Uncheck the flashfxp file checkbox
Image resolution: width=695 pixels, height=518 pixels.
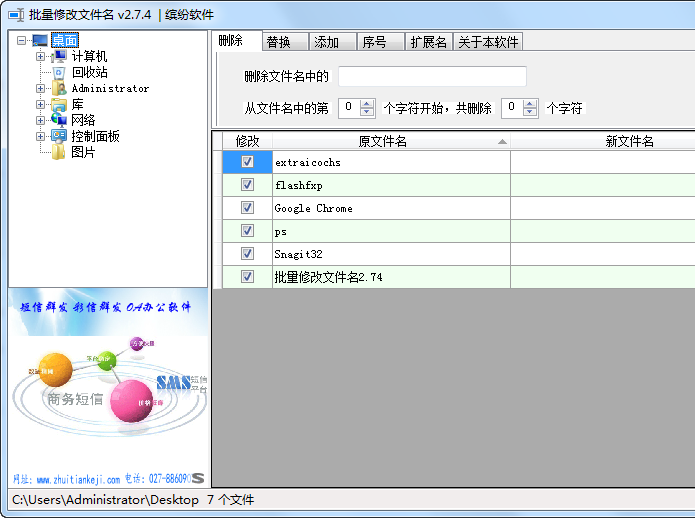tap(247, 185)
